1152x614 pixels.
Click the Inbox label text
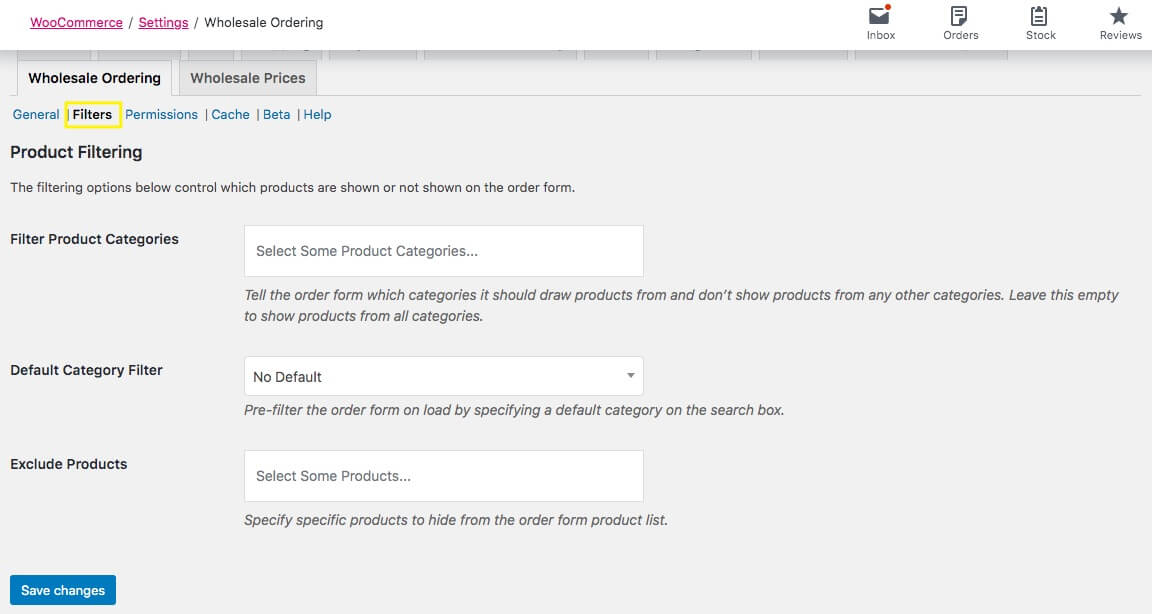point(881,35)
